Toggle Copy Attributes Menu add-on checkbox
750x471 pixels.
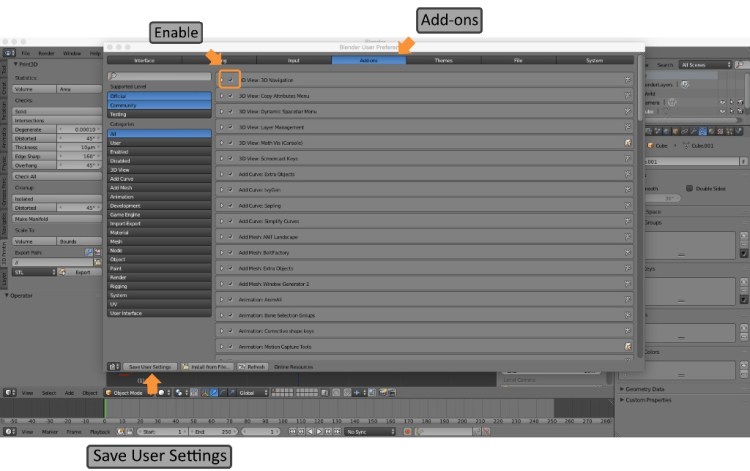(x=231, y=96)
